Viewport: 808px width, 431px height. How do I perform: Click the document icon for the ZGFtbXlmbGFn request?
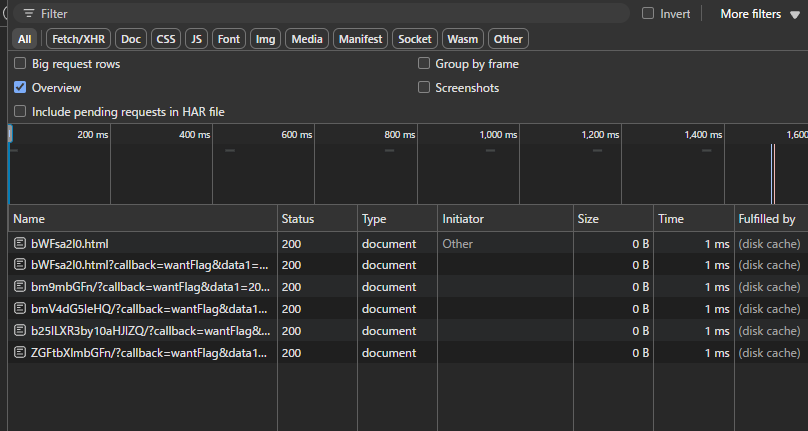pyautogui.click(x=20, y=353)
